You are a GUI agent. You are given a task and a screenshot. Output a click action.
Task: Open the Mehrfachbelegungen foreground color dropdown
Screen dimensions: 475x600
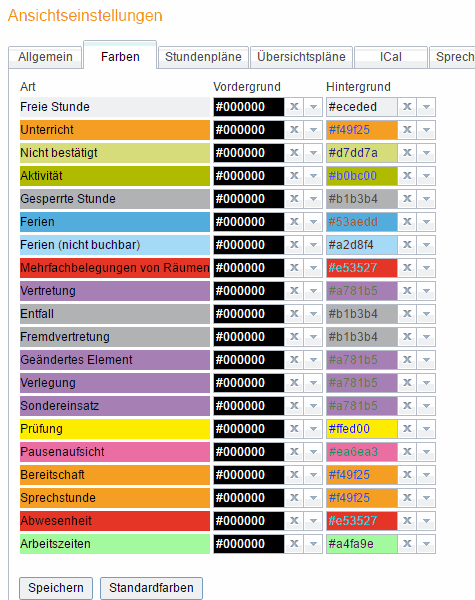click(313, 268)
